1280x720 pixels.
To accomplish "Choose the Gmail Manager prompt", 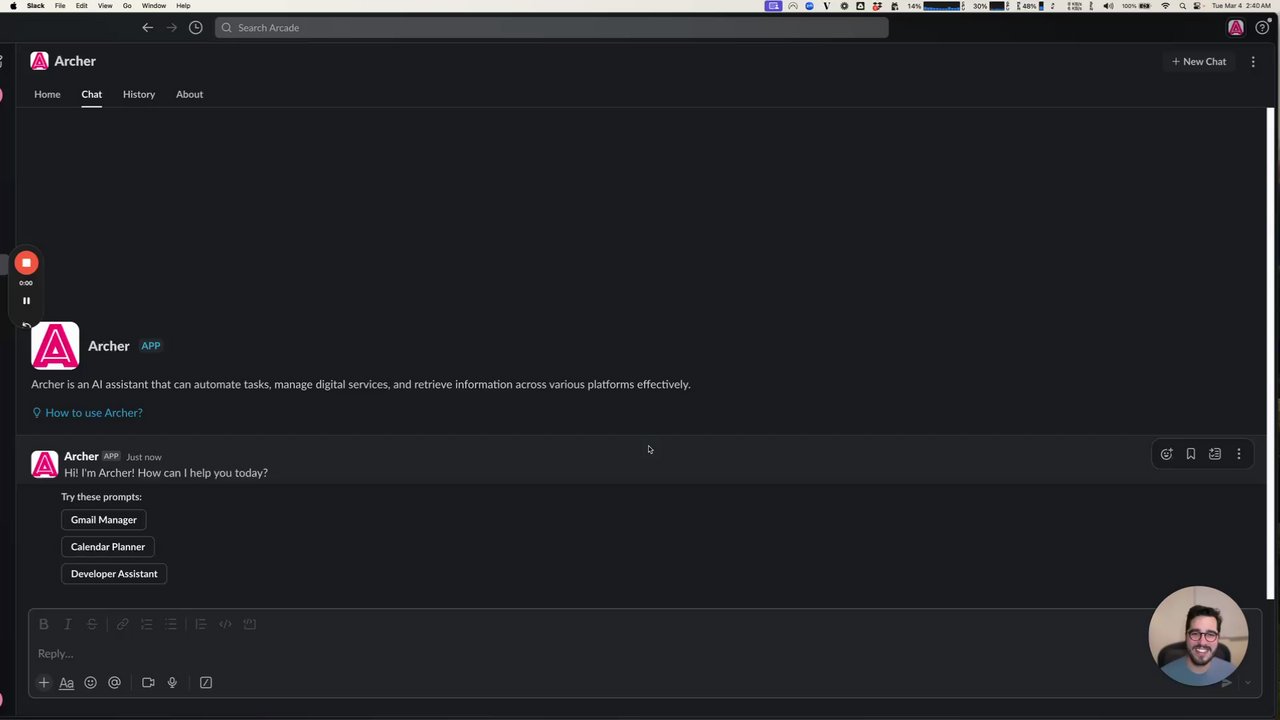I will (x=104, y=520).
